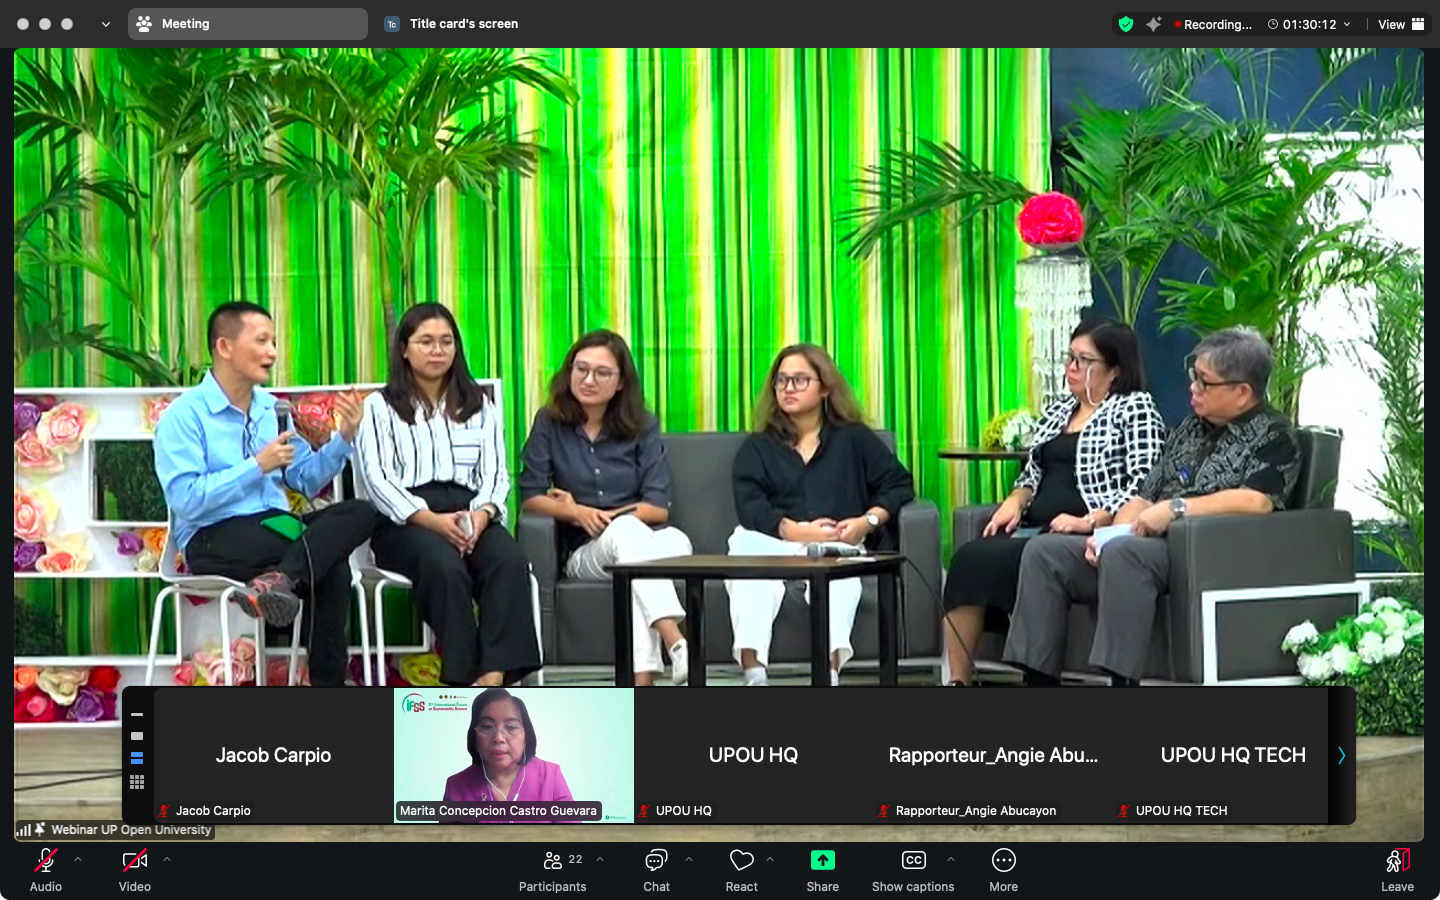Open the meeting timer dropdown

[1347, 24]
